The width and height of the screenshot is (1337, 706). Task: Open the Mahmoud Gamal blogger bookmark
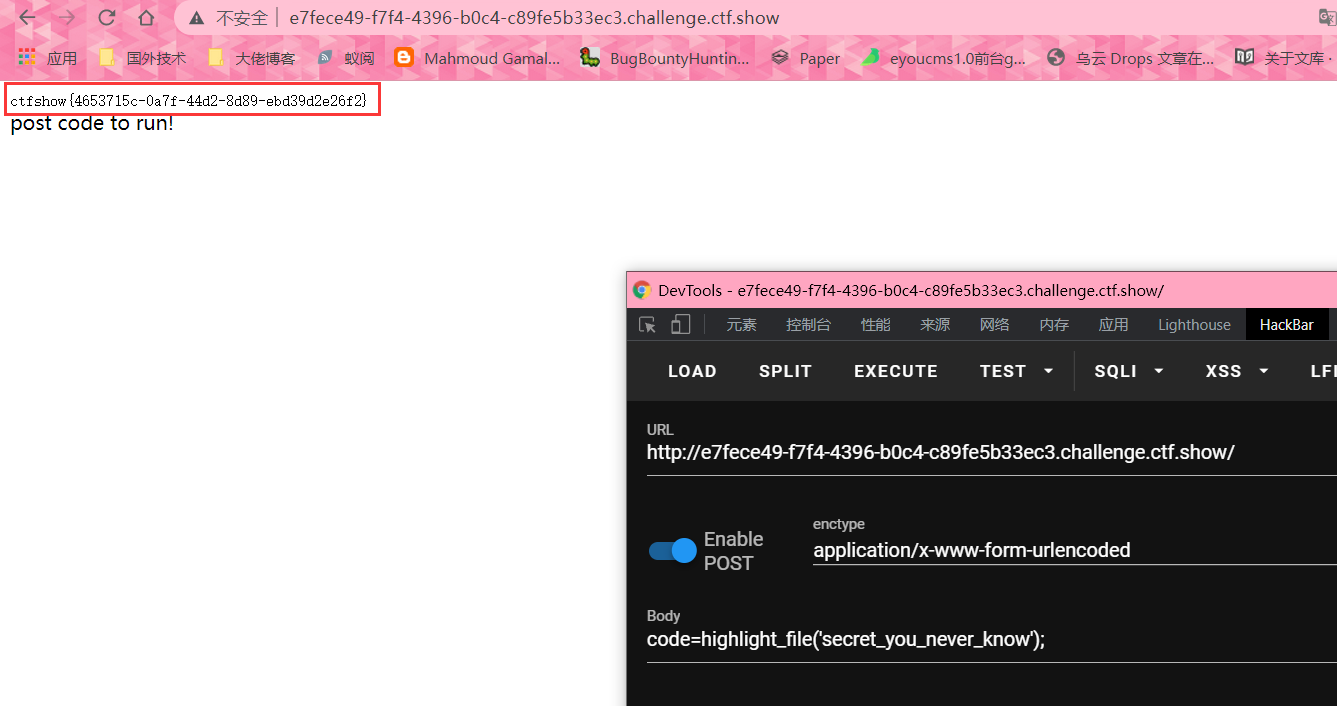(x=477, y=58)
